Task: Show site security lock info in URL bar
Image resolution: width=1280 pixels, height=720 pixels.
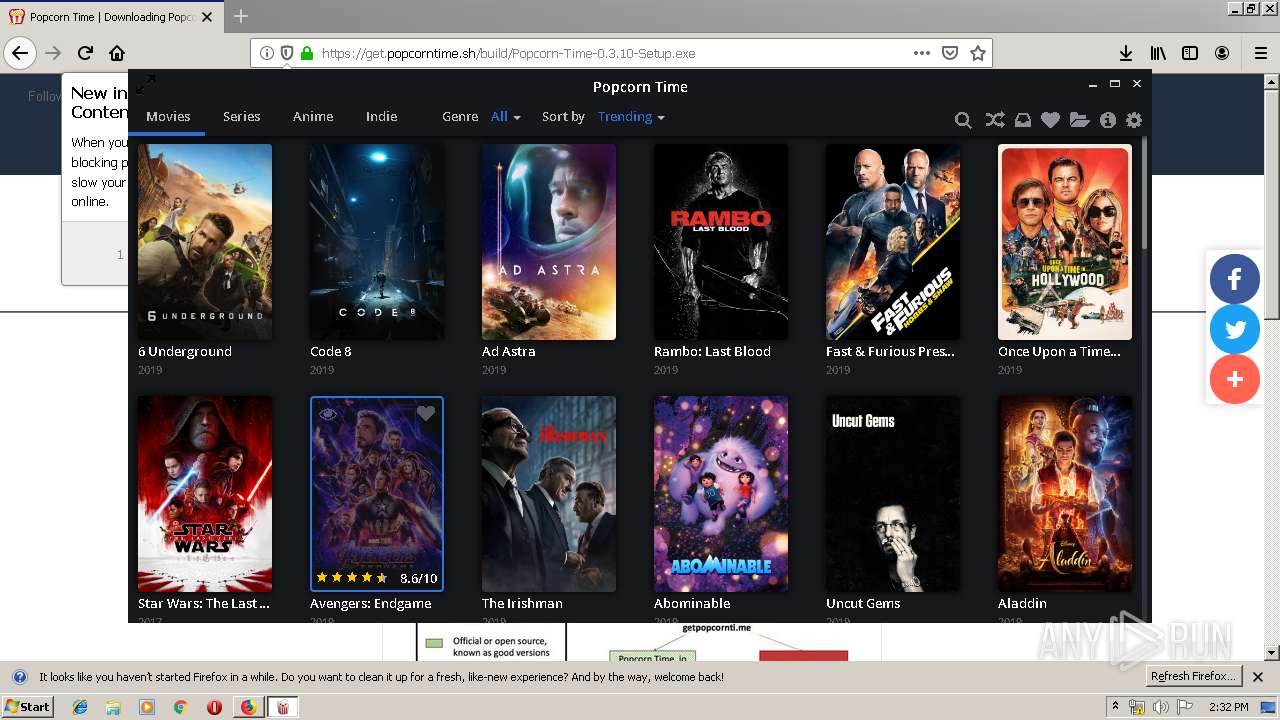Action: pyautogui.click(x=307, y=53)
